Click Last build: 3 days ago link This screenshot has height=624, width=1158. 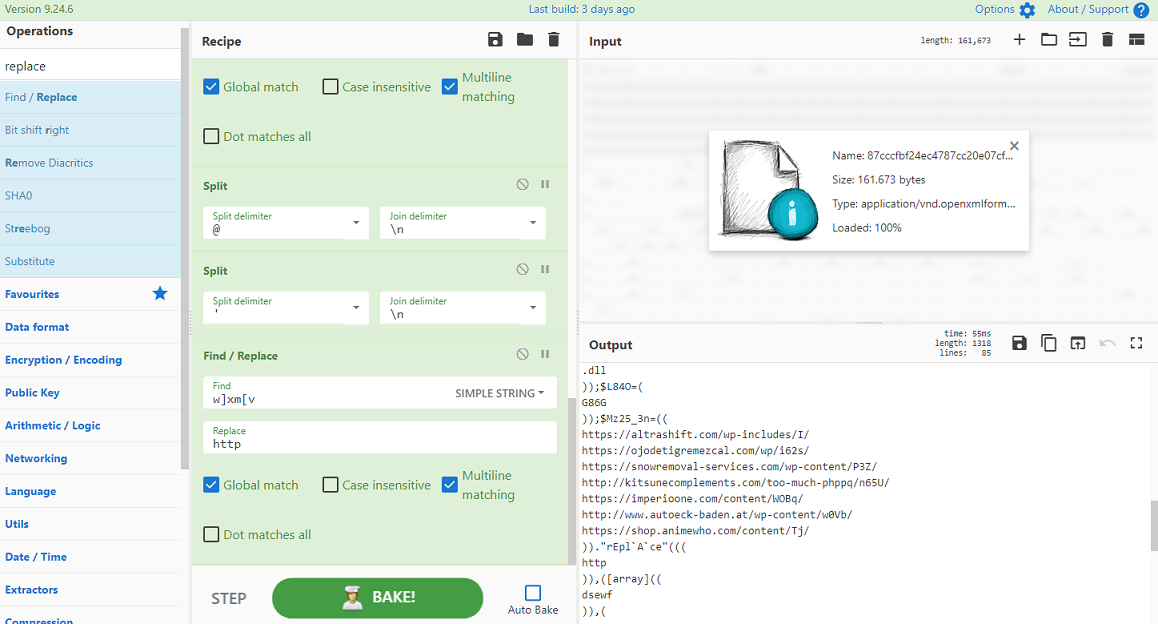tap(581, 9)
